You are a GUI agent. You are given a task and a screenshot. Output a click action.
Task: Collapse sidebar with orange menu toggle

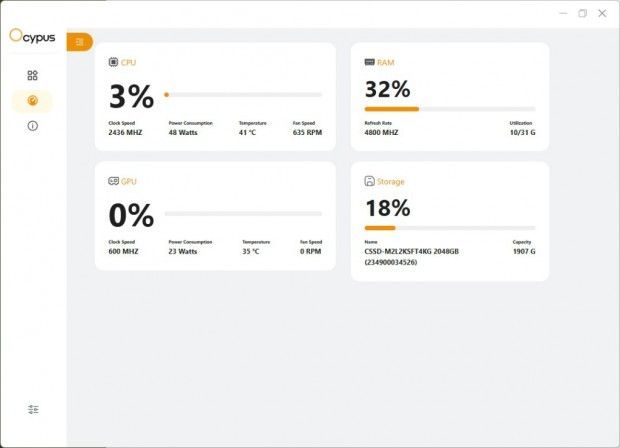pyautogui.click(x=79, y=42)
